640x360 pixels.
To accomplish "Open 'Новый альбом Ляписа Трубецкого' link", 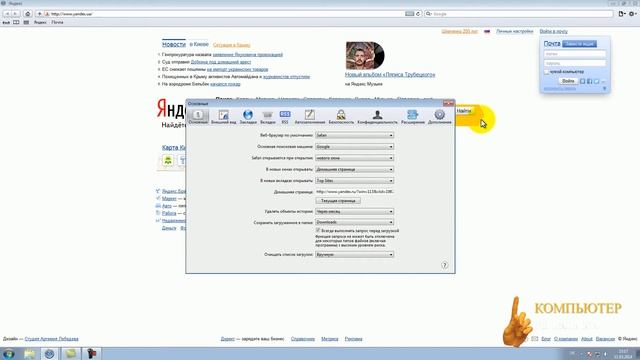I will (390, 75).
